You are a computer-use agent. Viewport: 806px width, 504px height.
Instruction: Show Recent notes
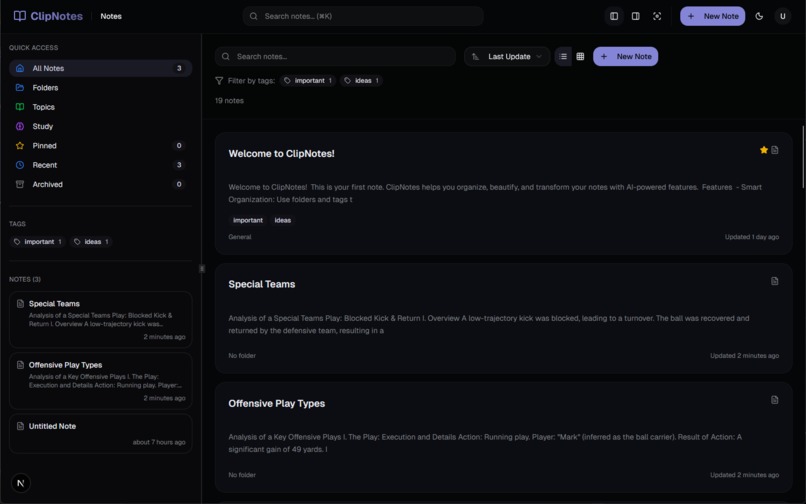pos(100,165)
